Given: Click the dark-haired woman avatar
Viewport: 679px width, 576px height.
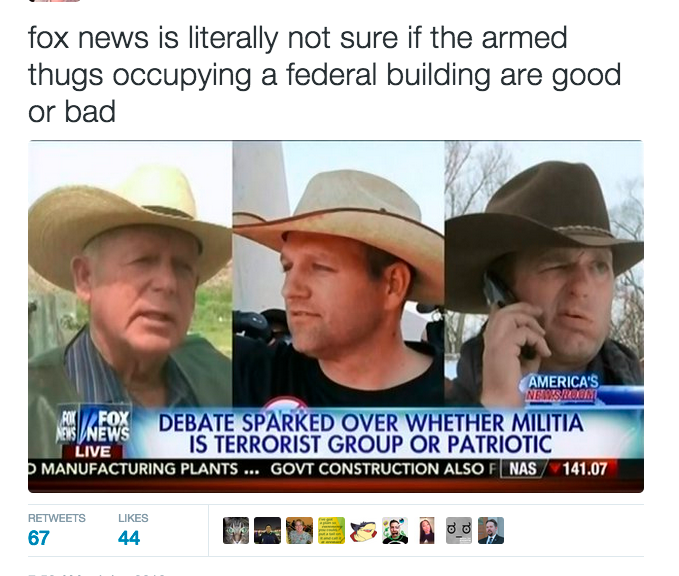Looking at the screenshot, I should coord(427,531).
